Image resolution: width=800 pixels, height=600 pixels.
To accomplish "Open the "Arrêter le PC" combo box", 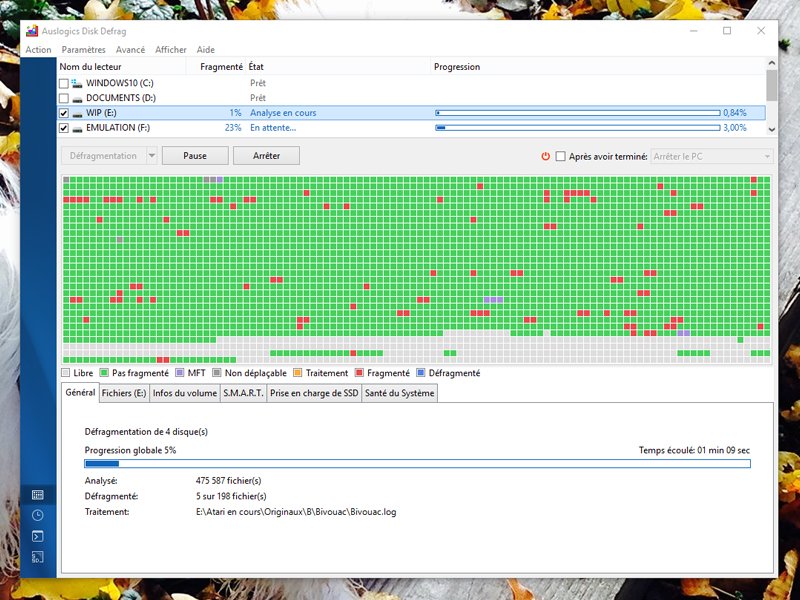I will [x=712, y=156].
